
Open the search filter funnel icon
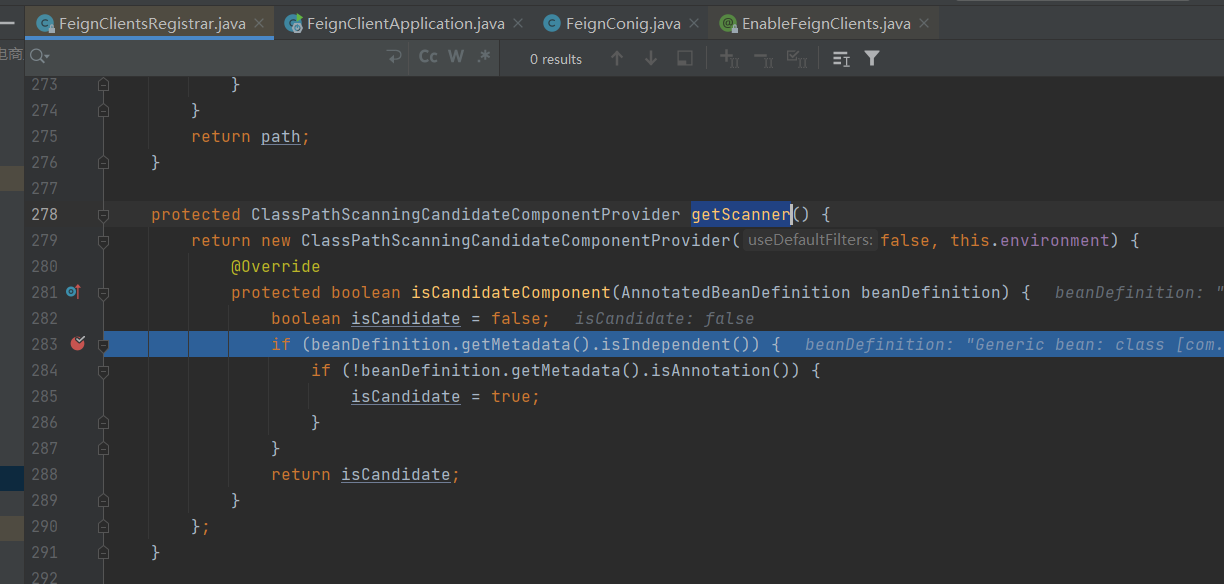pyautogui.click(x=872, y=59)
